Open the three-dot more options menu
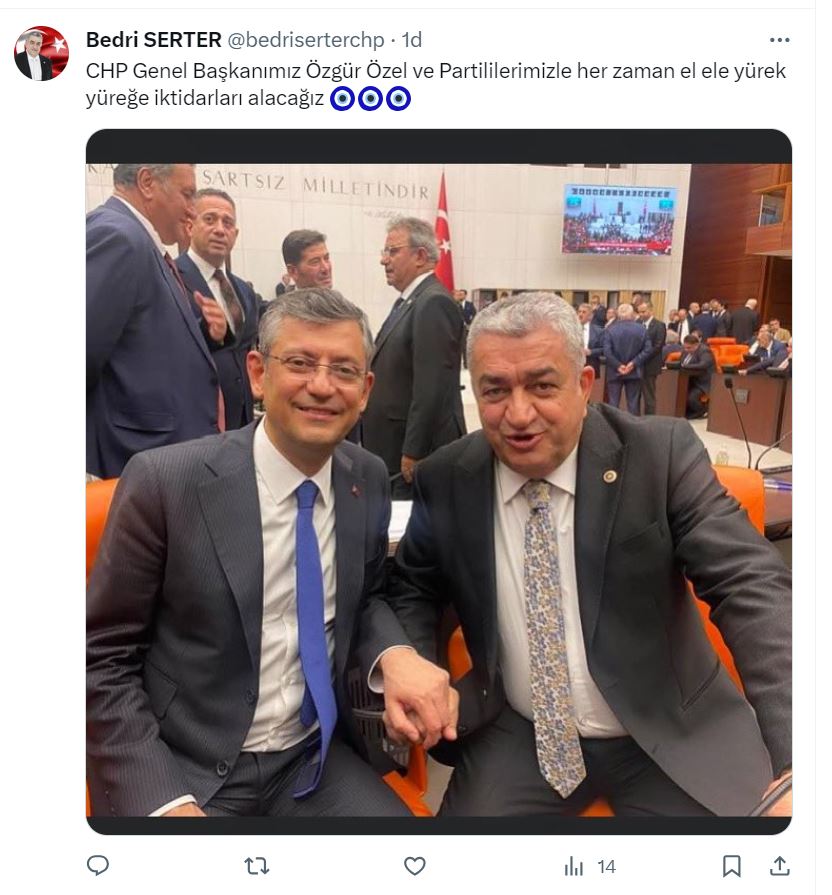832x895 pixels. pyautogui.click(x=779, y=40)
